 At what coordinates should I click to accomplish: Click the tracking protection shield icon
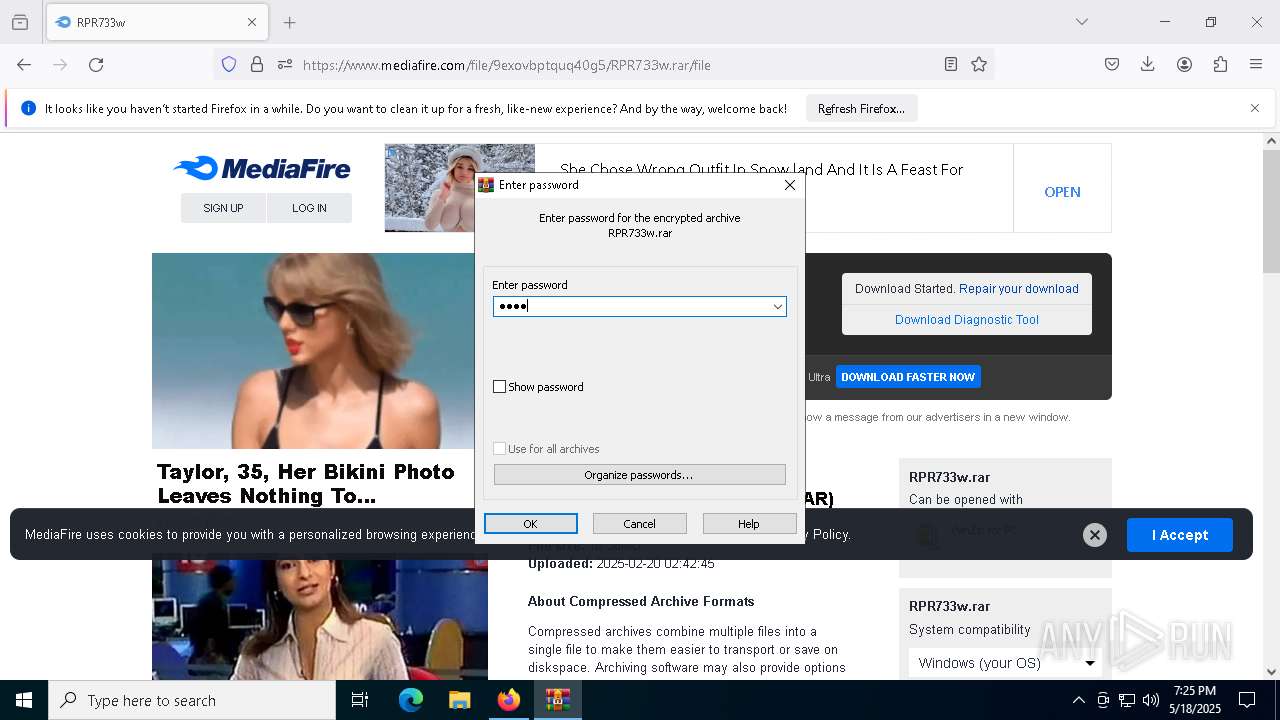(229, 64)
